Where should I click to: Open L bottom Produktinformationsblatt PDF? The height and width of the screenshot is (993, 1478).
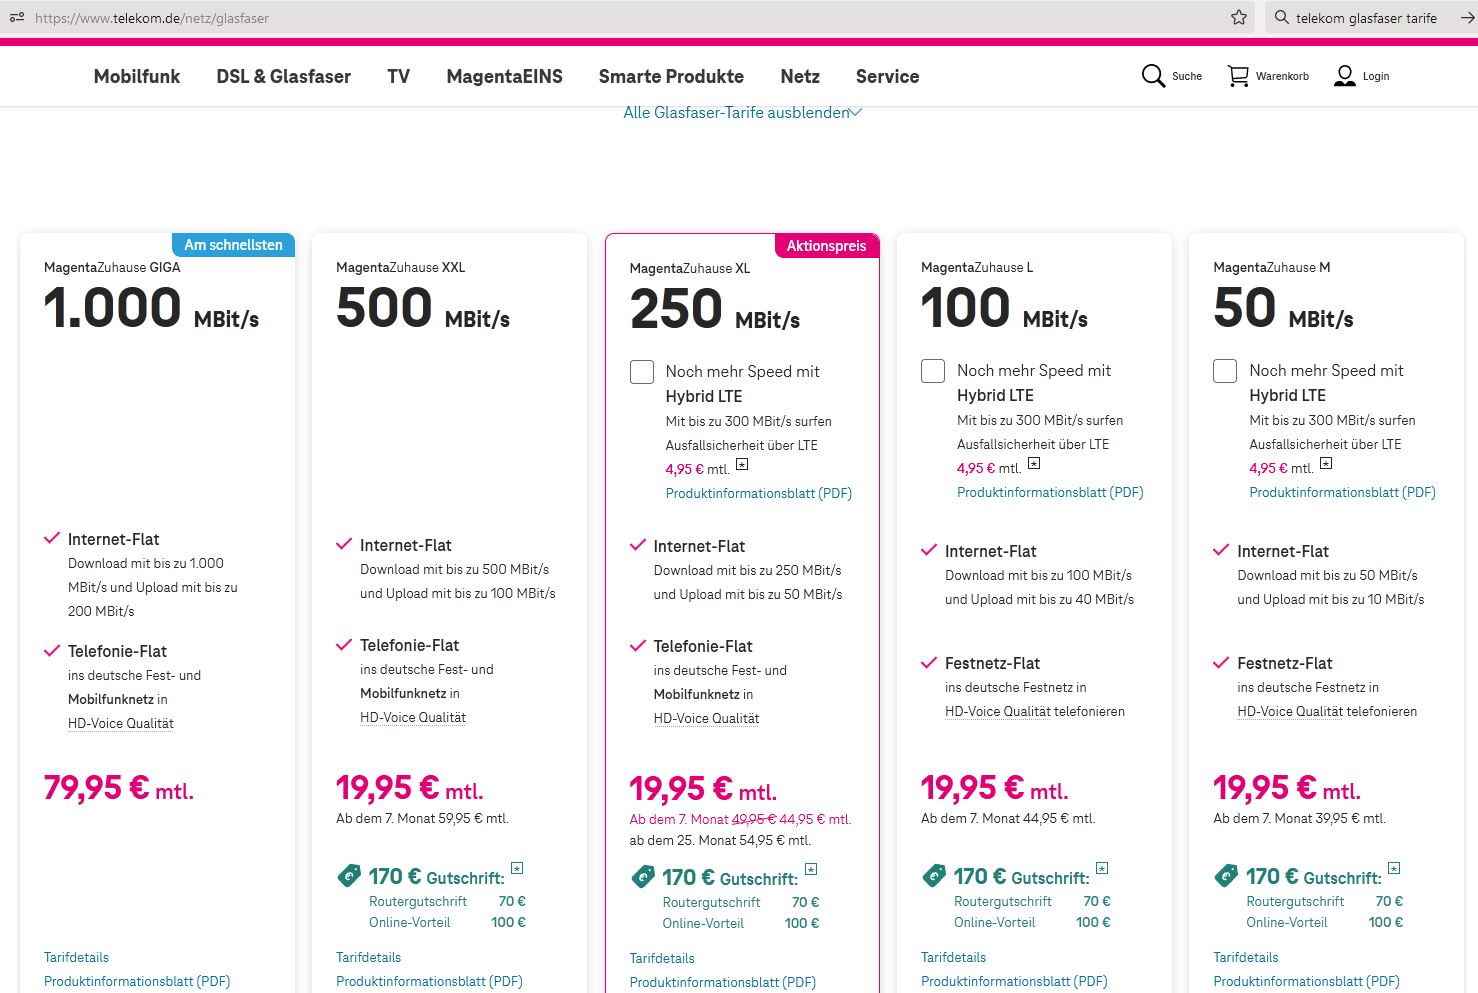(1014, 981)
